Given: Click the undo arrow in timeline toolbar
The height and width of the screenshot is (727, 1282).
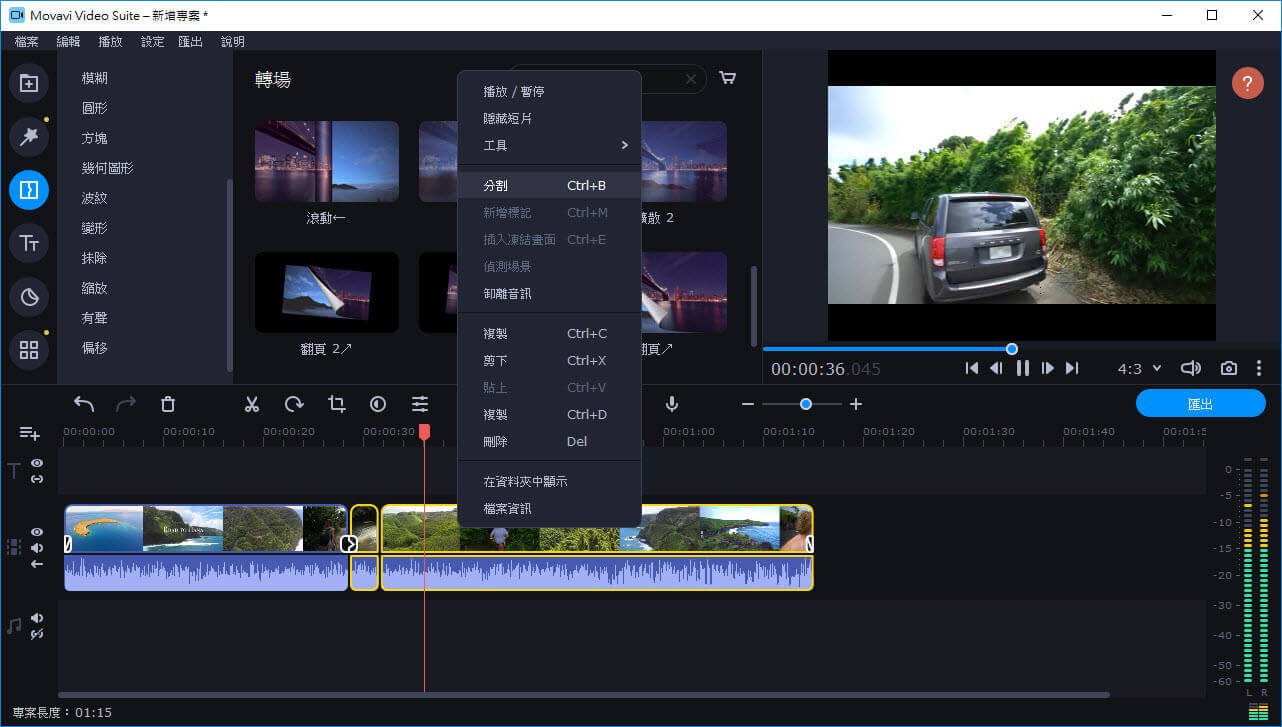Looking at the screenshot, I should pyautogui.click(x=84, y=404).
